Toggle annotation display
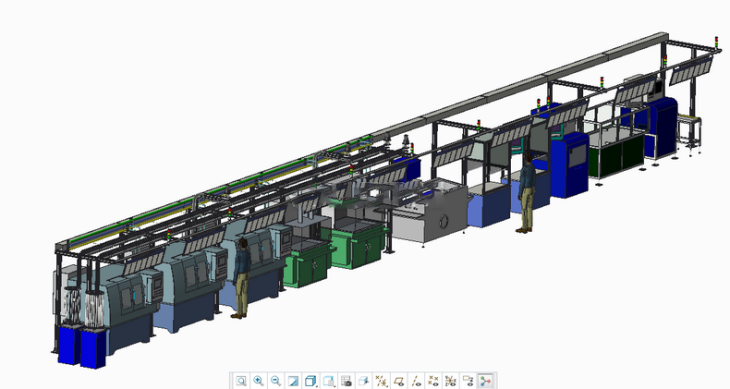This screenshot has width=730, height=389. click(468, 381)
